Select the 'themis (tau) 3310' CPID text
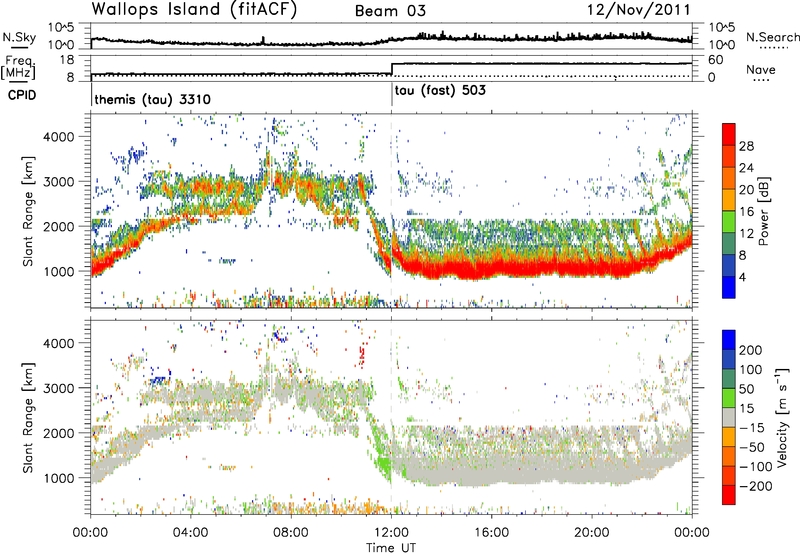 [x=153, y=99]
